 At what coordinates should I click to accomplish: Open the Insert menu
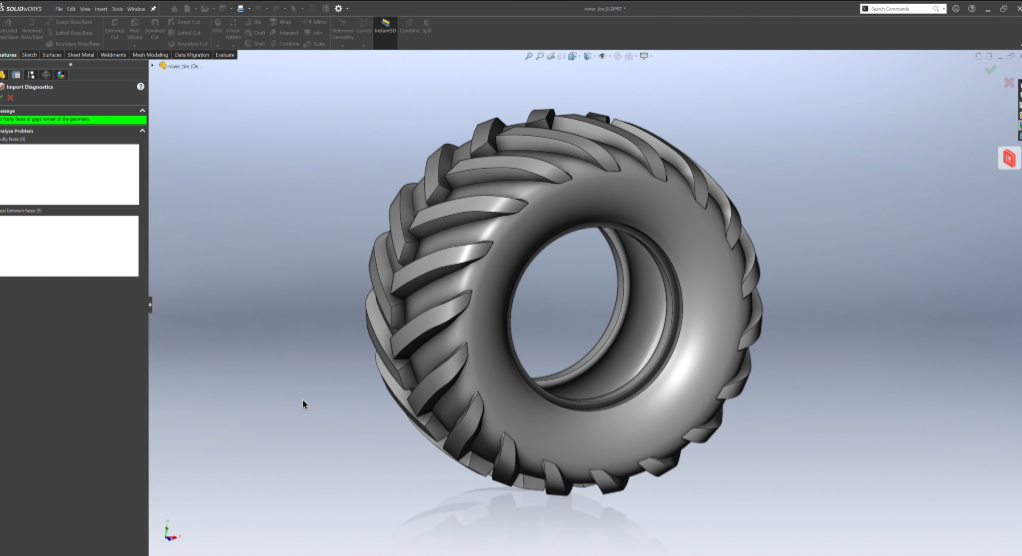(x=101, y=9)
